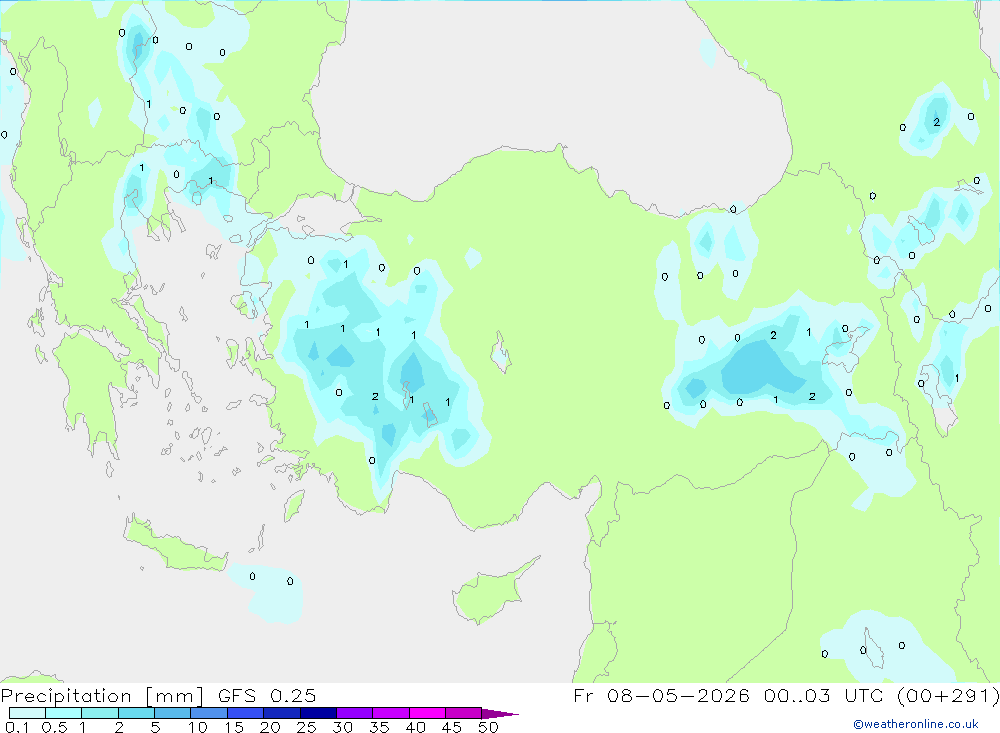Screen dimensions: 1000x733
Task: Click the "25" legend scale label
Action: [306, 727]
